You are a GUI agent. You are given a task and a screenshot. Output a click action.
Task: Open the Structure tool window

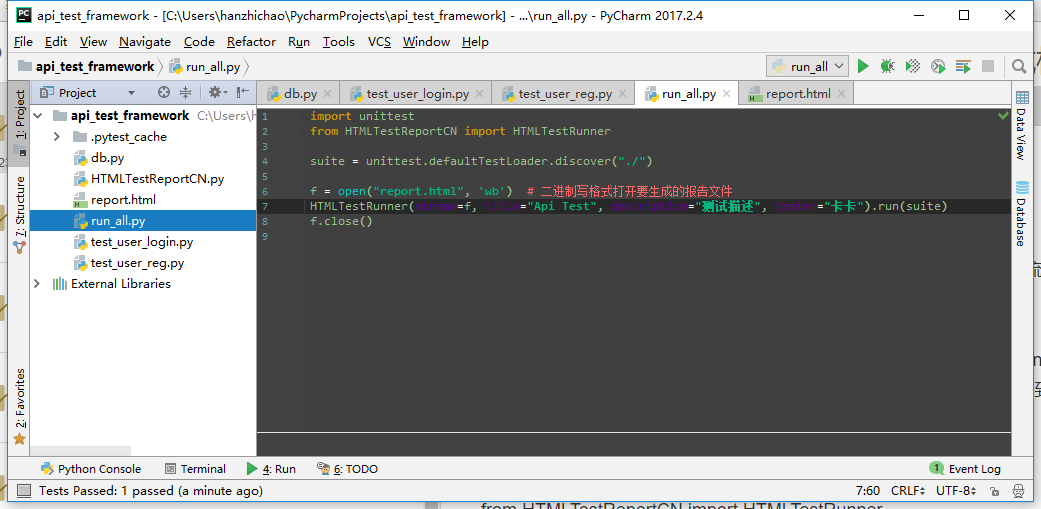(19, 214)
